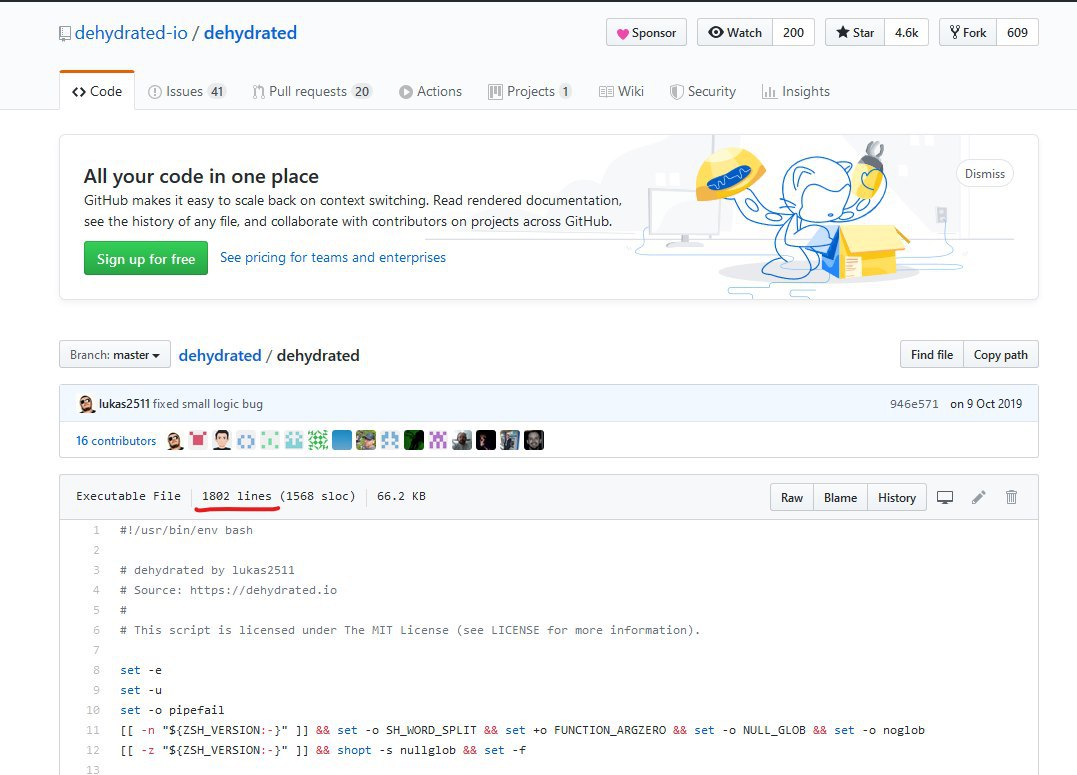Click the '1802 lines (1568 sloc)' text
The image size is (1077, 775).
278,496
